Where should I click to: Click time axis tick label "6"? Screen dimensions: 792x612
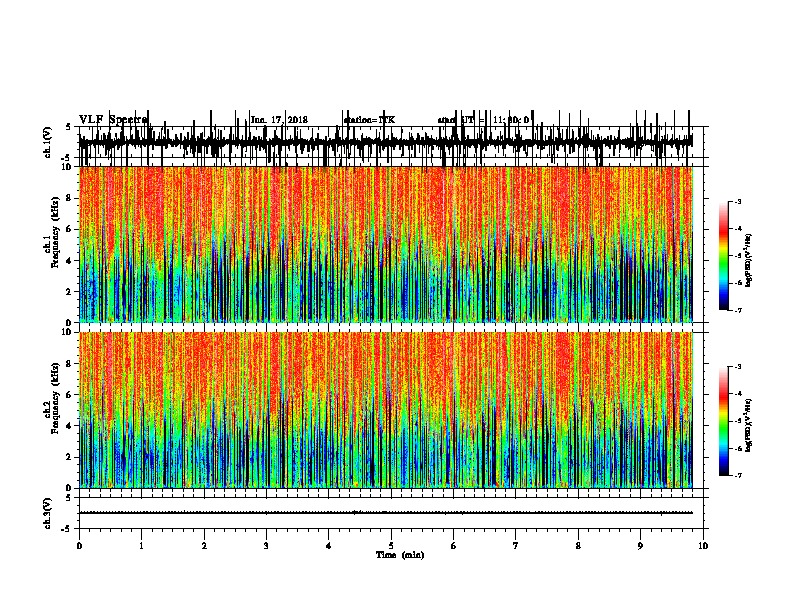click(454, 546)
